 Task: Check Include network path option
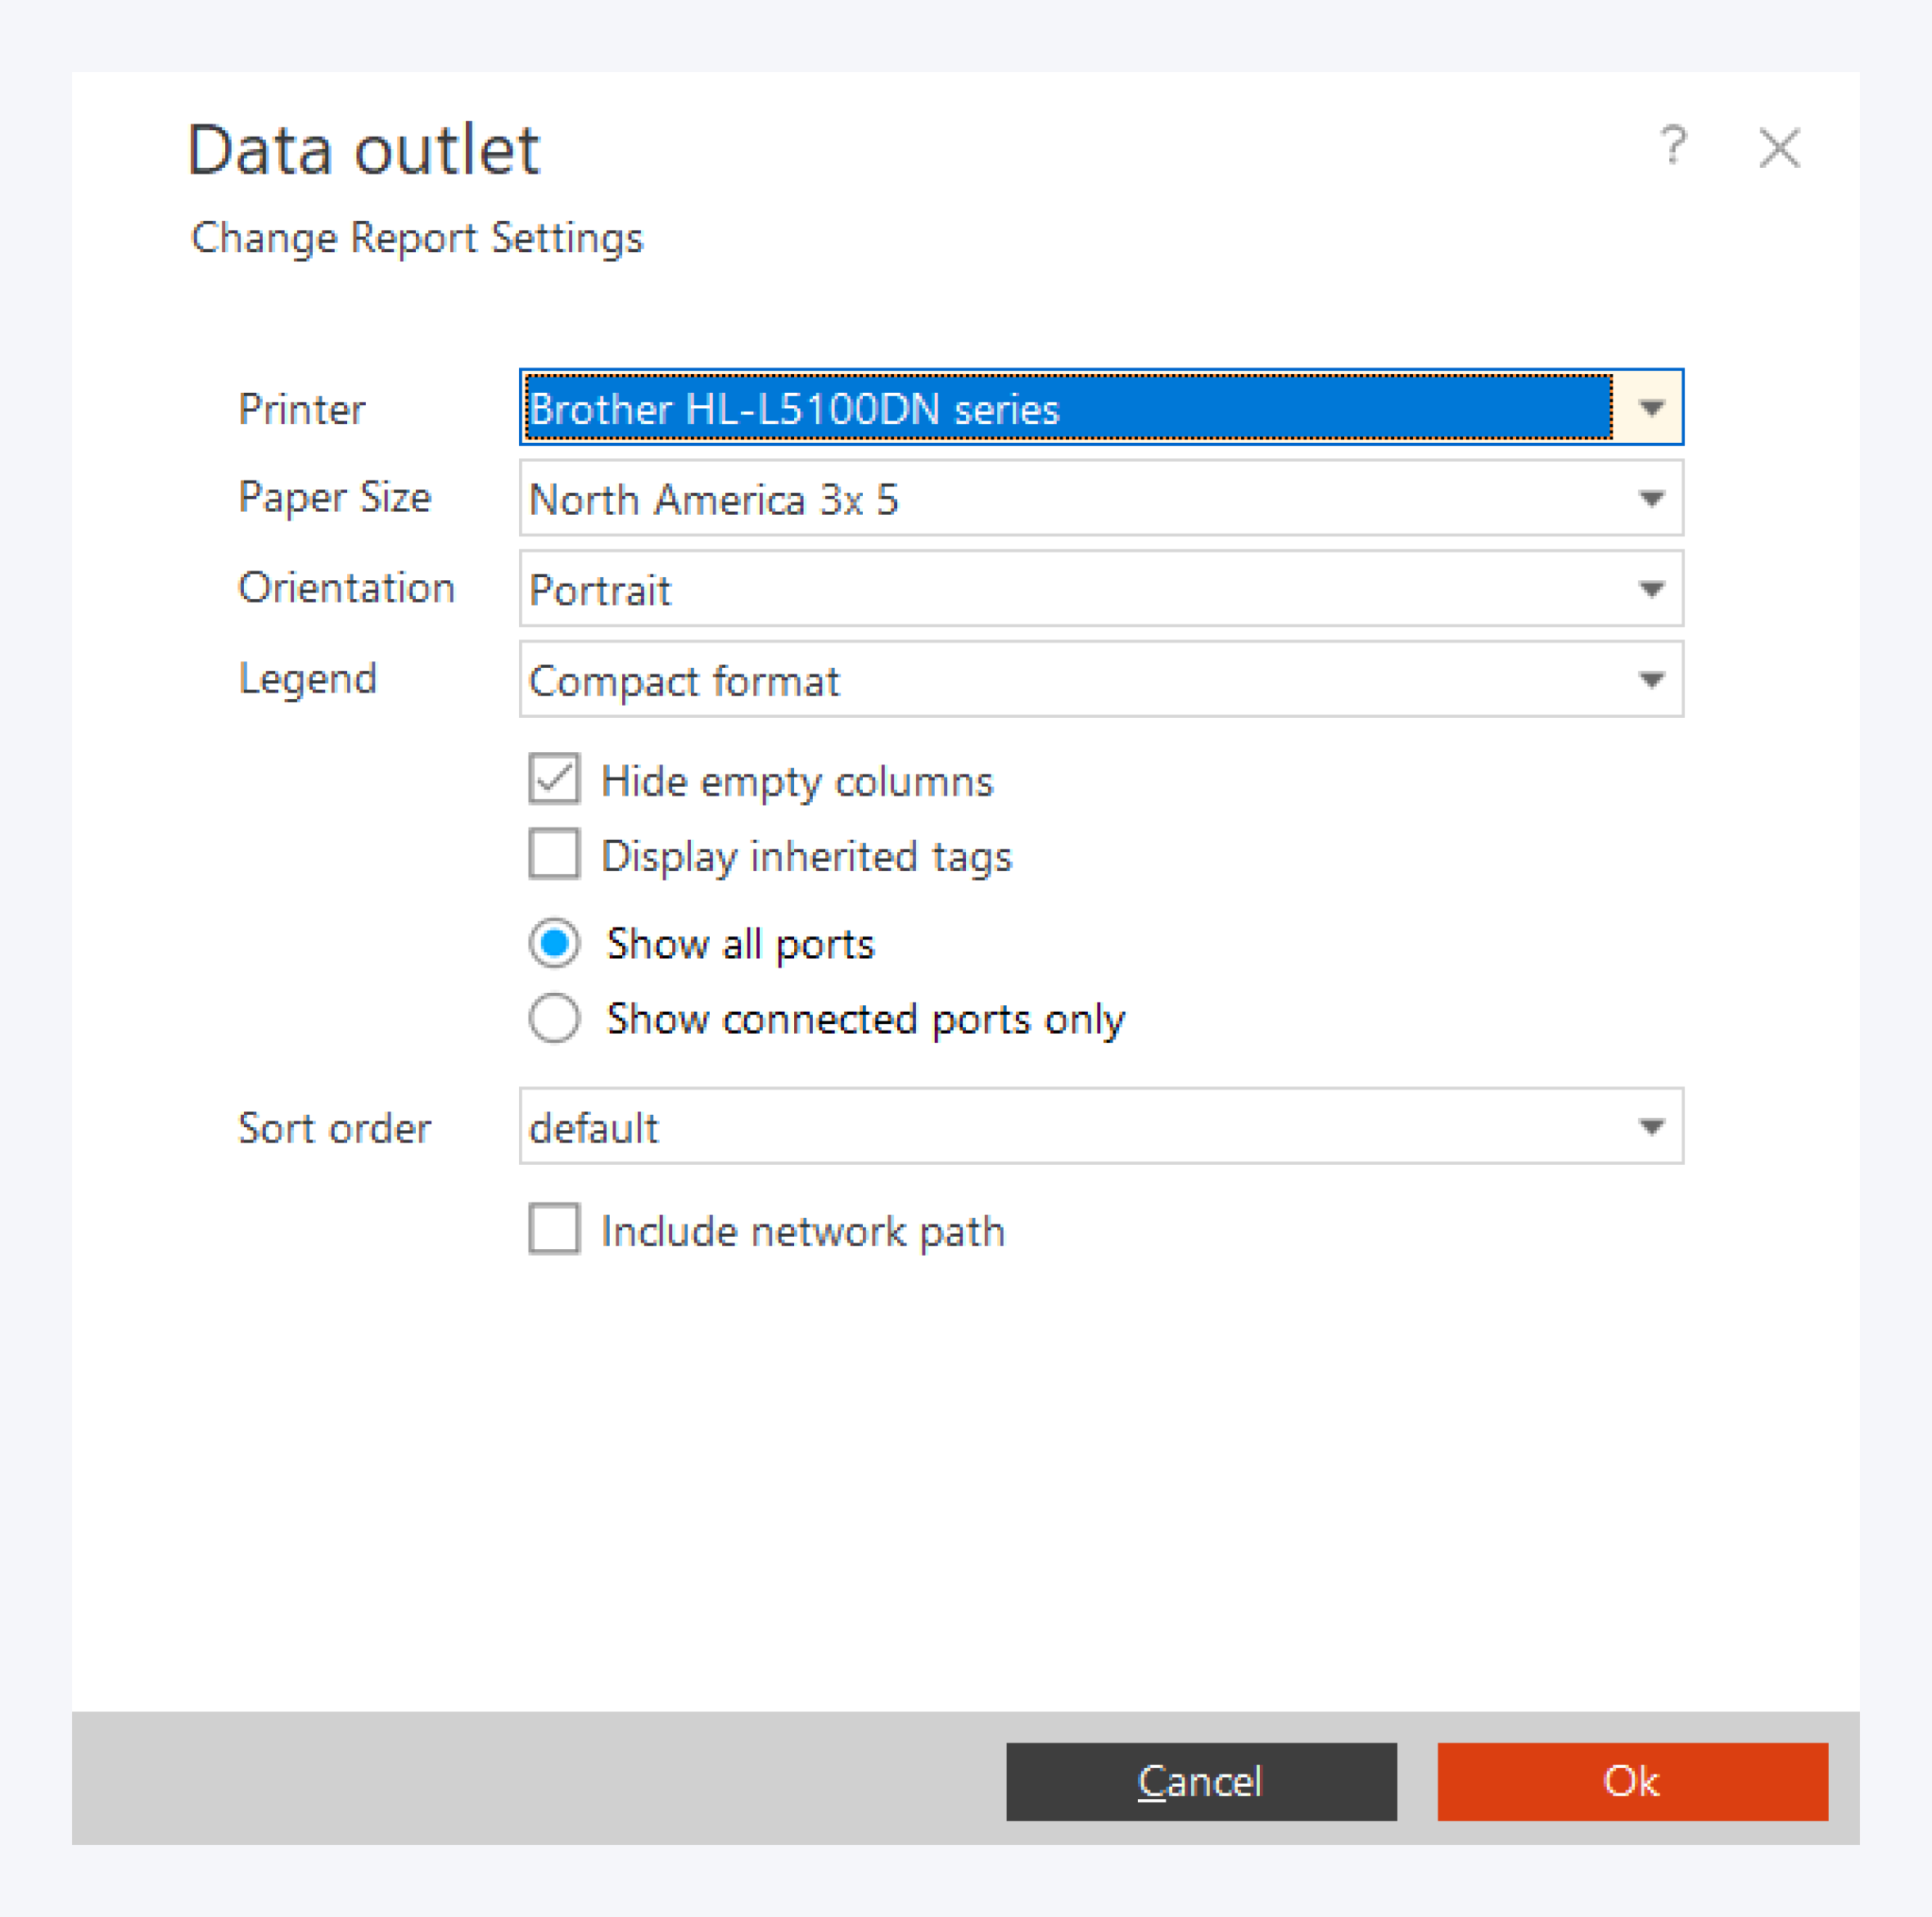(x=554, y=1229)
